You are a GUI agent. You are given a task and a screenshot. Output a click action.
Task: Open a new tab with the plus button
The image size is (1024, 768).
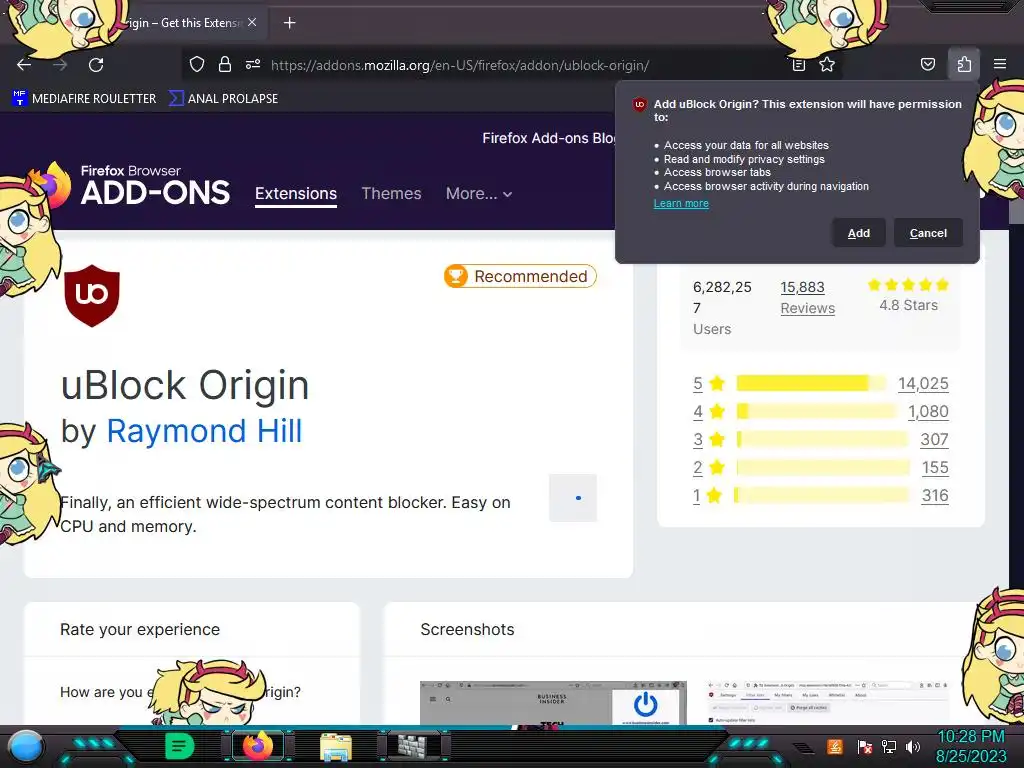coord(289,23)
